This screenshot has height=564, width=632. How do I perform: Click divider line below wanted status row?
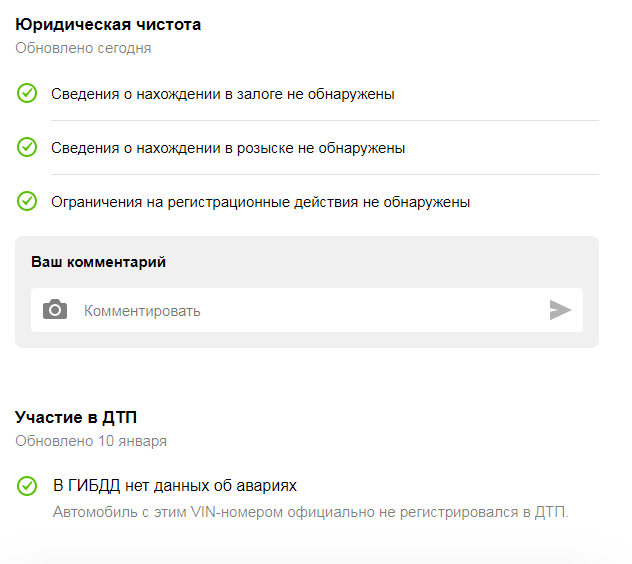coord(324,175)
